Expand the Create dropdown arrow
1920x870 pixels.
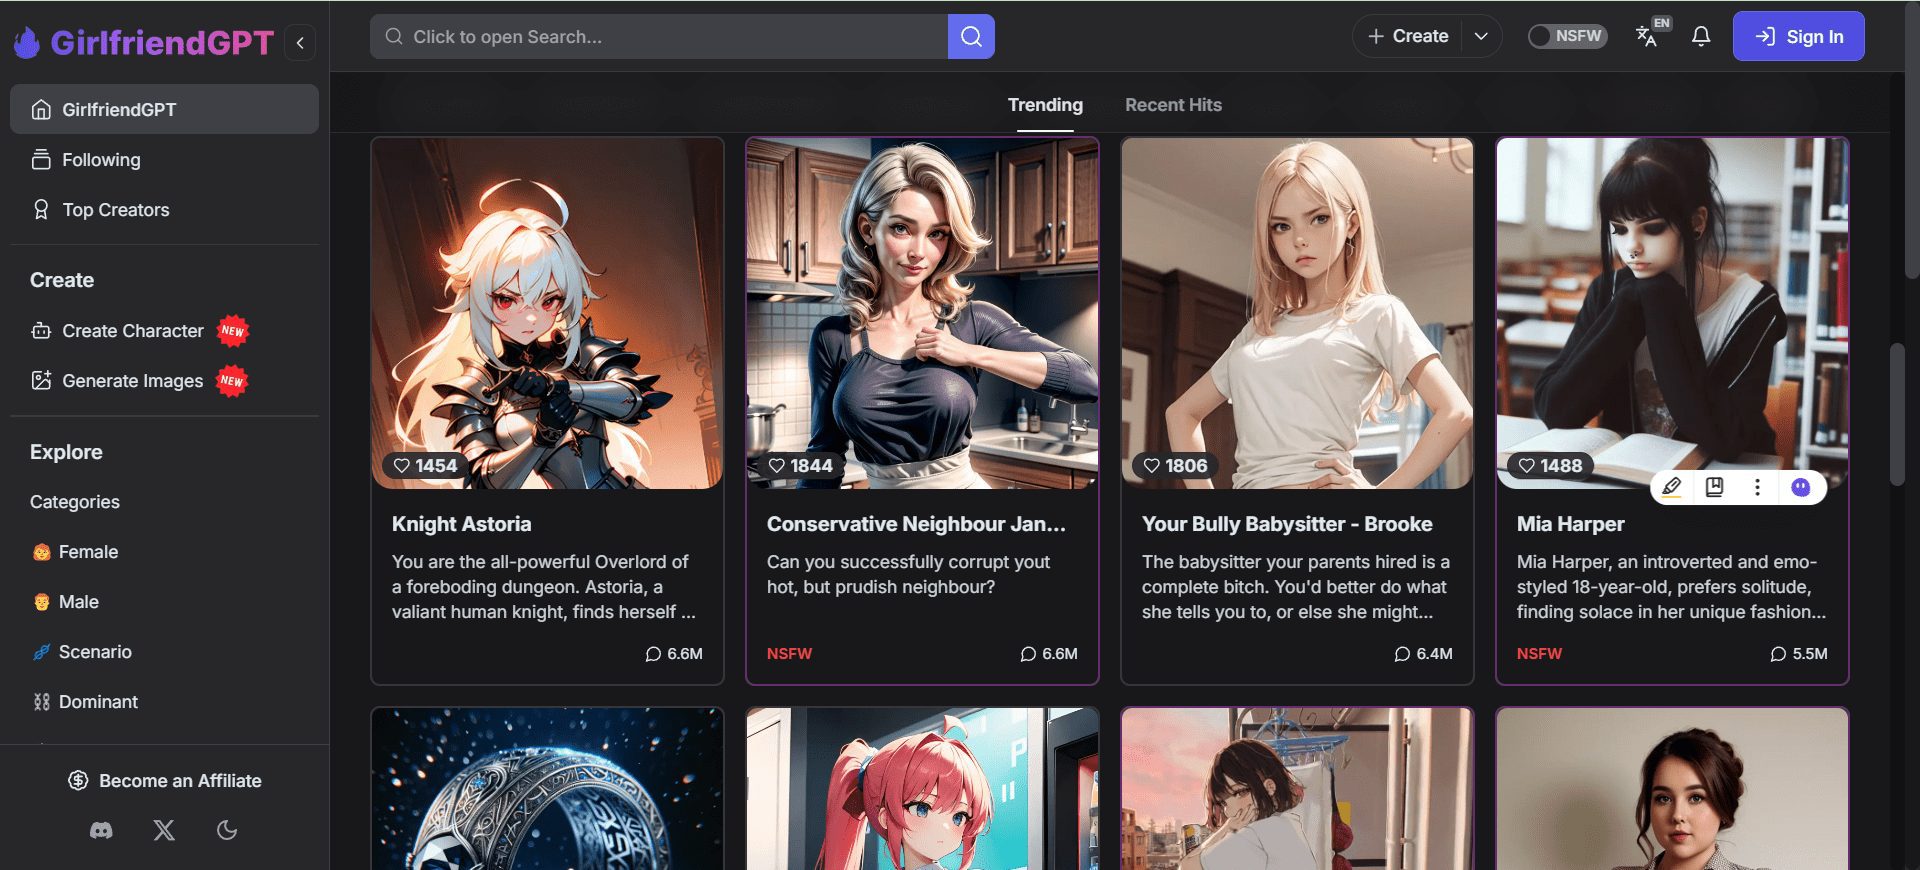(1481, 36)
